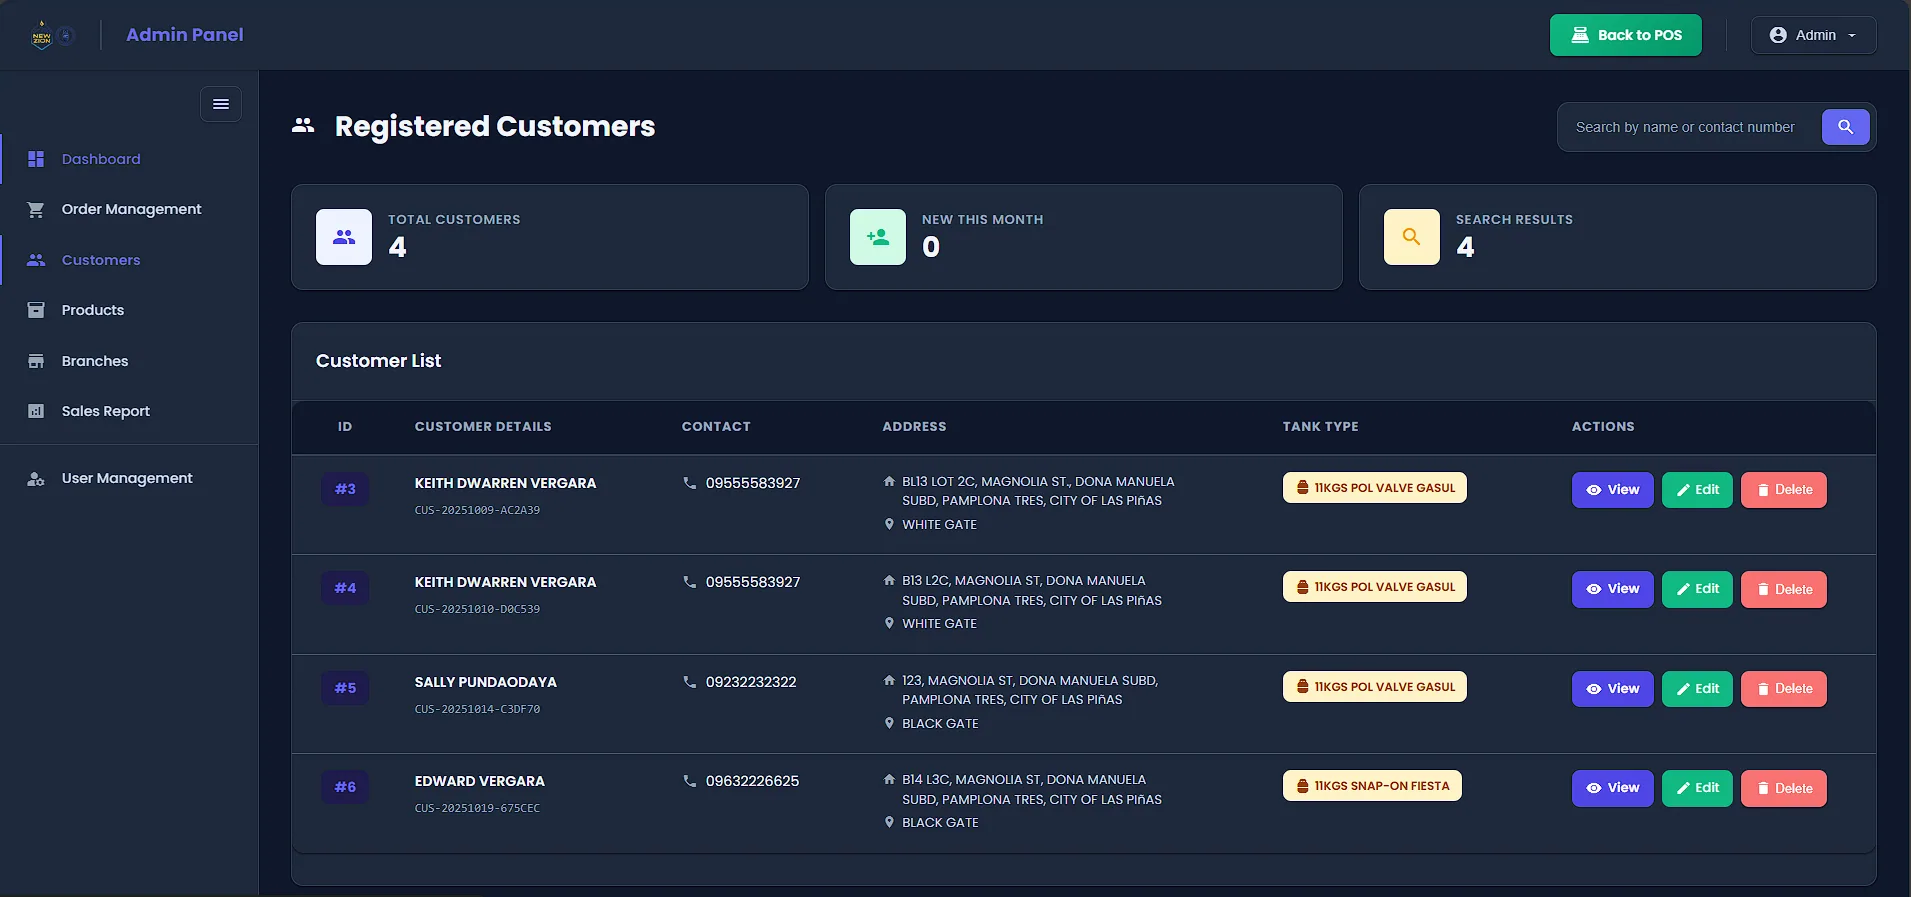Edit customer #3 Keith Dwarren Vergara

[x=1697, y=490]
